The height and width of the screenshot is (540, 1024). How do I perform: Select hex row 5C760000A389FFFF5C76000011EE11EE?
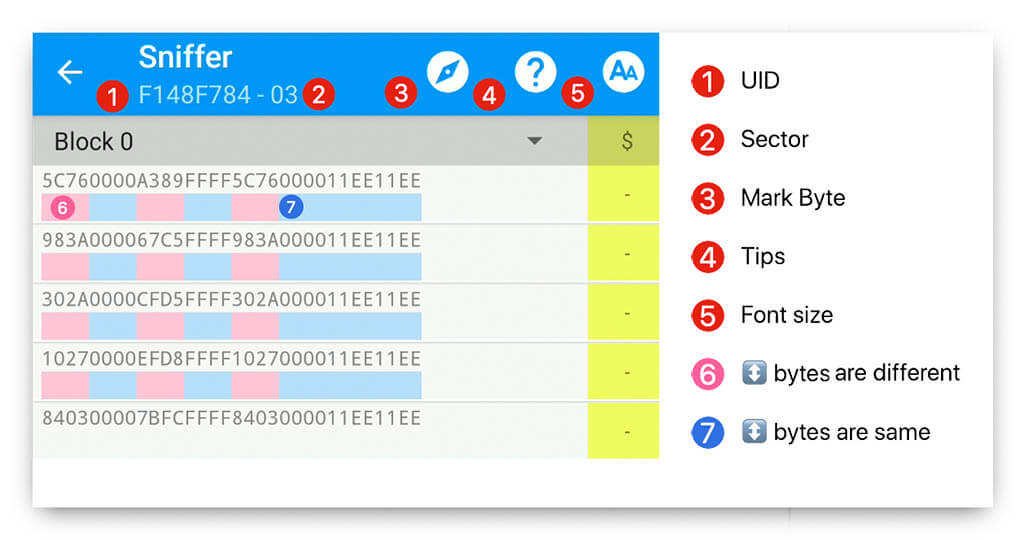pos(231,181)
